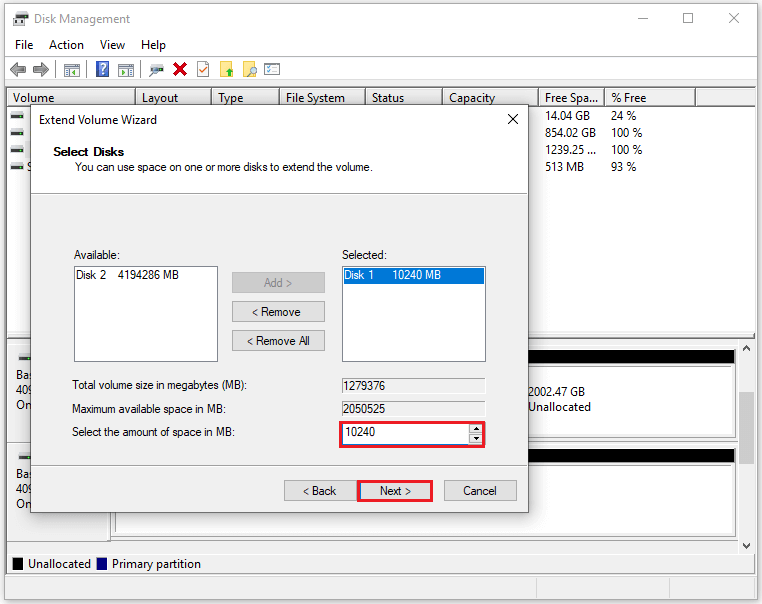
Task: Cancel the Extend Volume Wizard
Action: (x=480, y=491)
